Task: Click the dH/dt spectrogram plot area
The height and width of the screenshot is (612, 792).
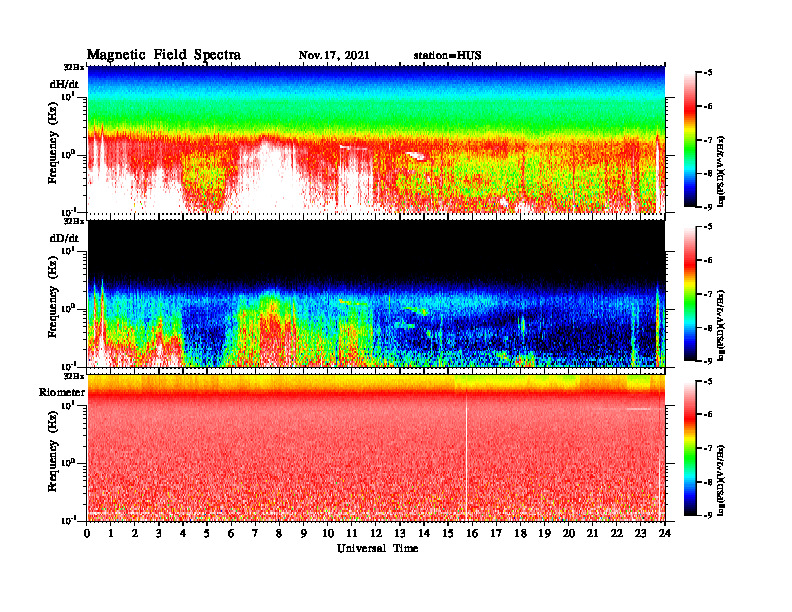Action: pos(376,139)
